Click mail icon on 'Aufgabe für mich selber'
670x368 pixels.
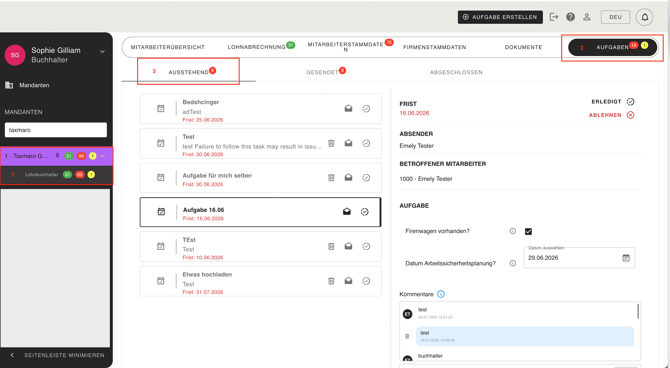(349, 177)
